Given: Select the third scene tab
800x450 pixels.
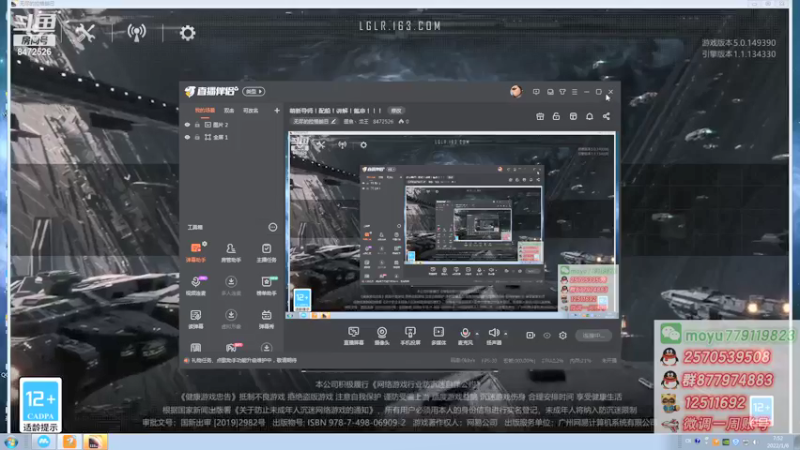Looking at the screenshot, I should pyautogui.click(x=250, y=110).
